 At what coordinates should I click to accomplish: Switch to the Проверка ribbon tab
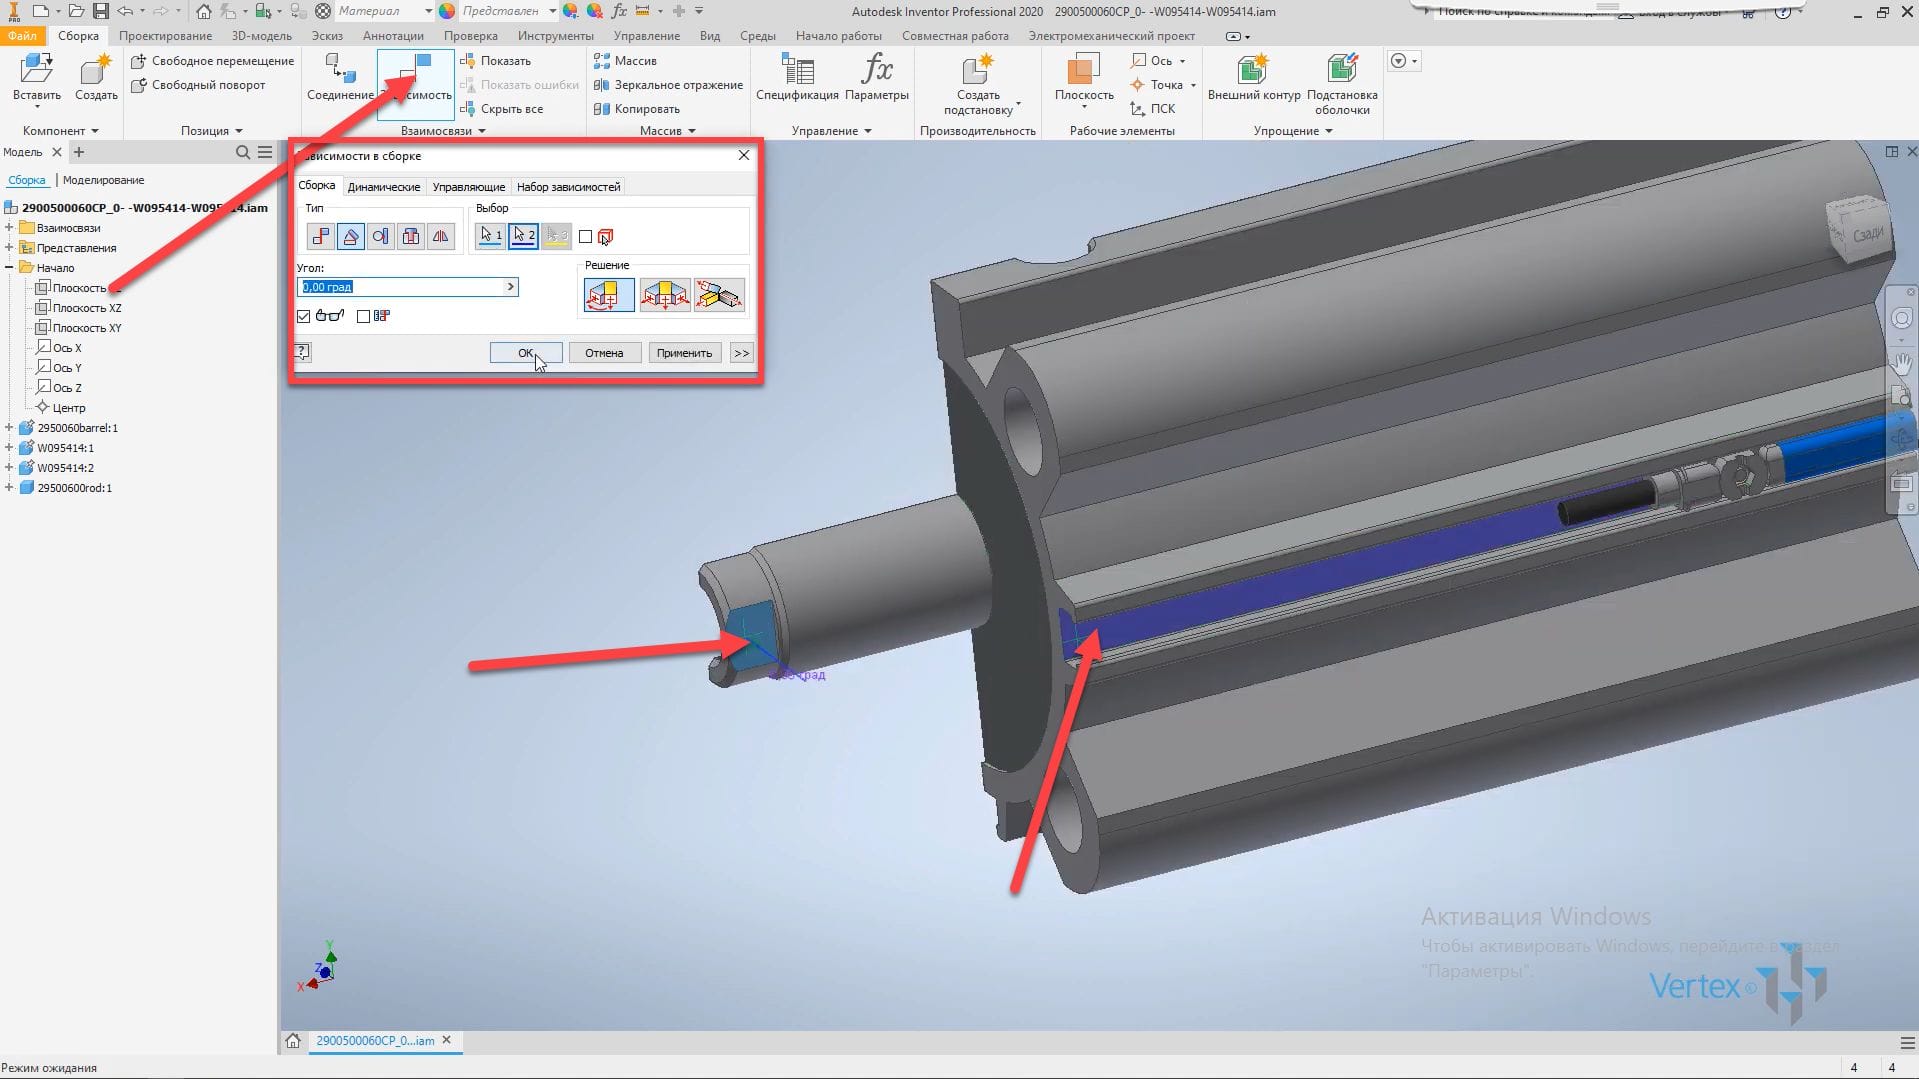click(x=471, y=36)
